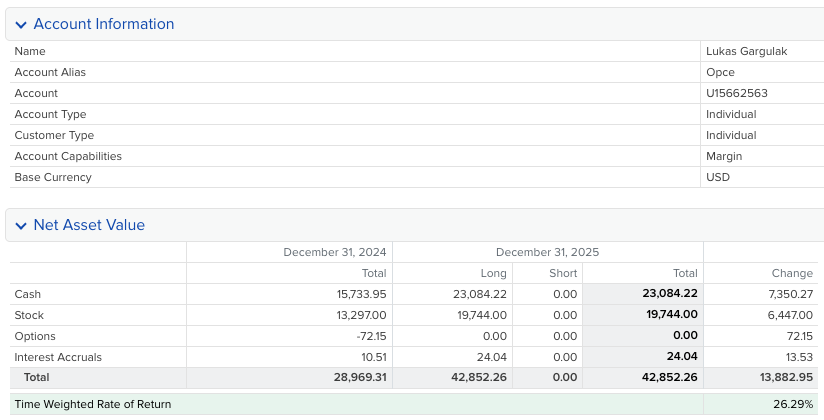Select the December 31, 2025 column header

tap(547, 252)
